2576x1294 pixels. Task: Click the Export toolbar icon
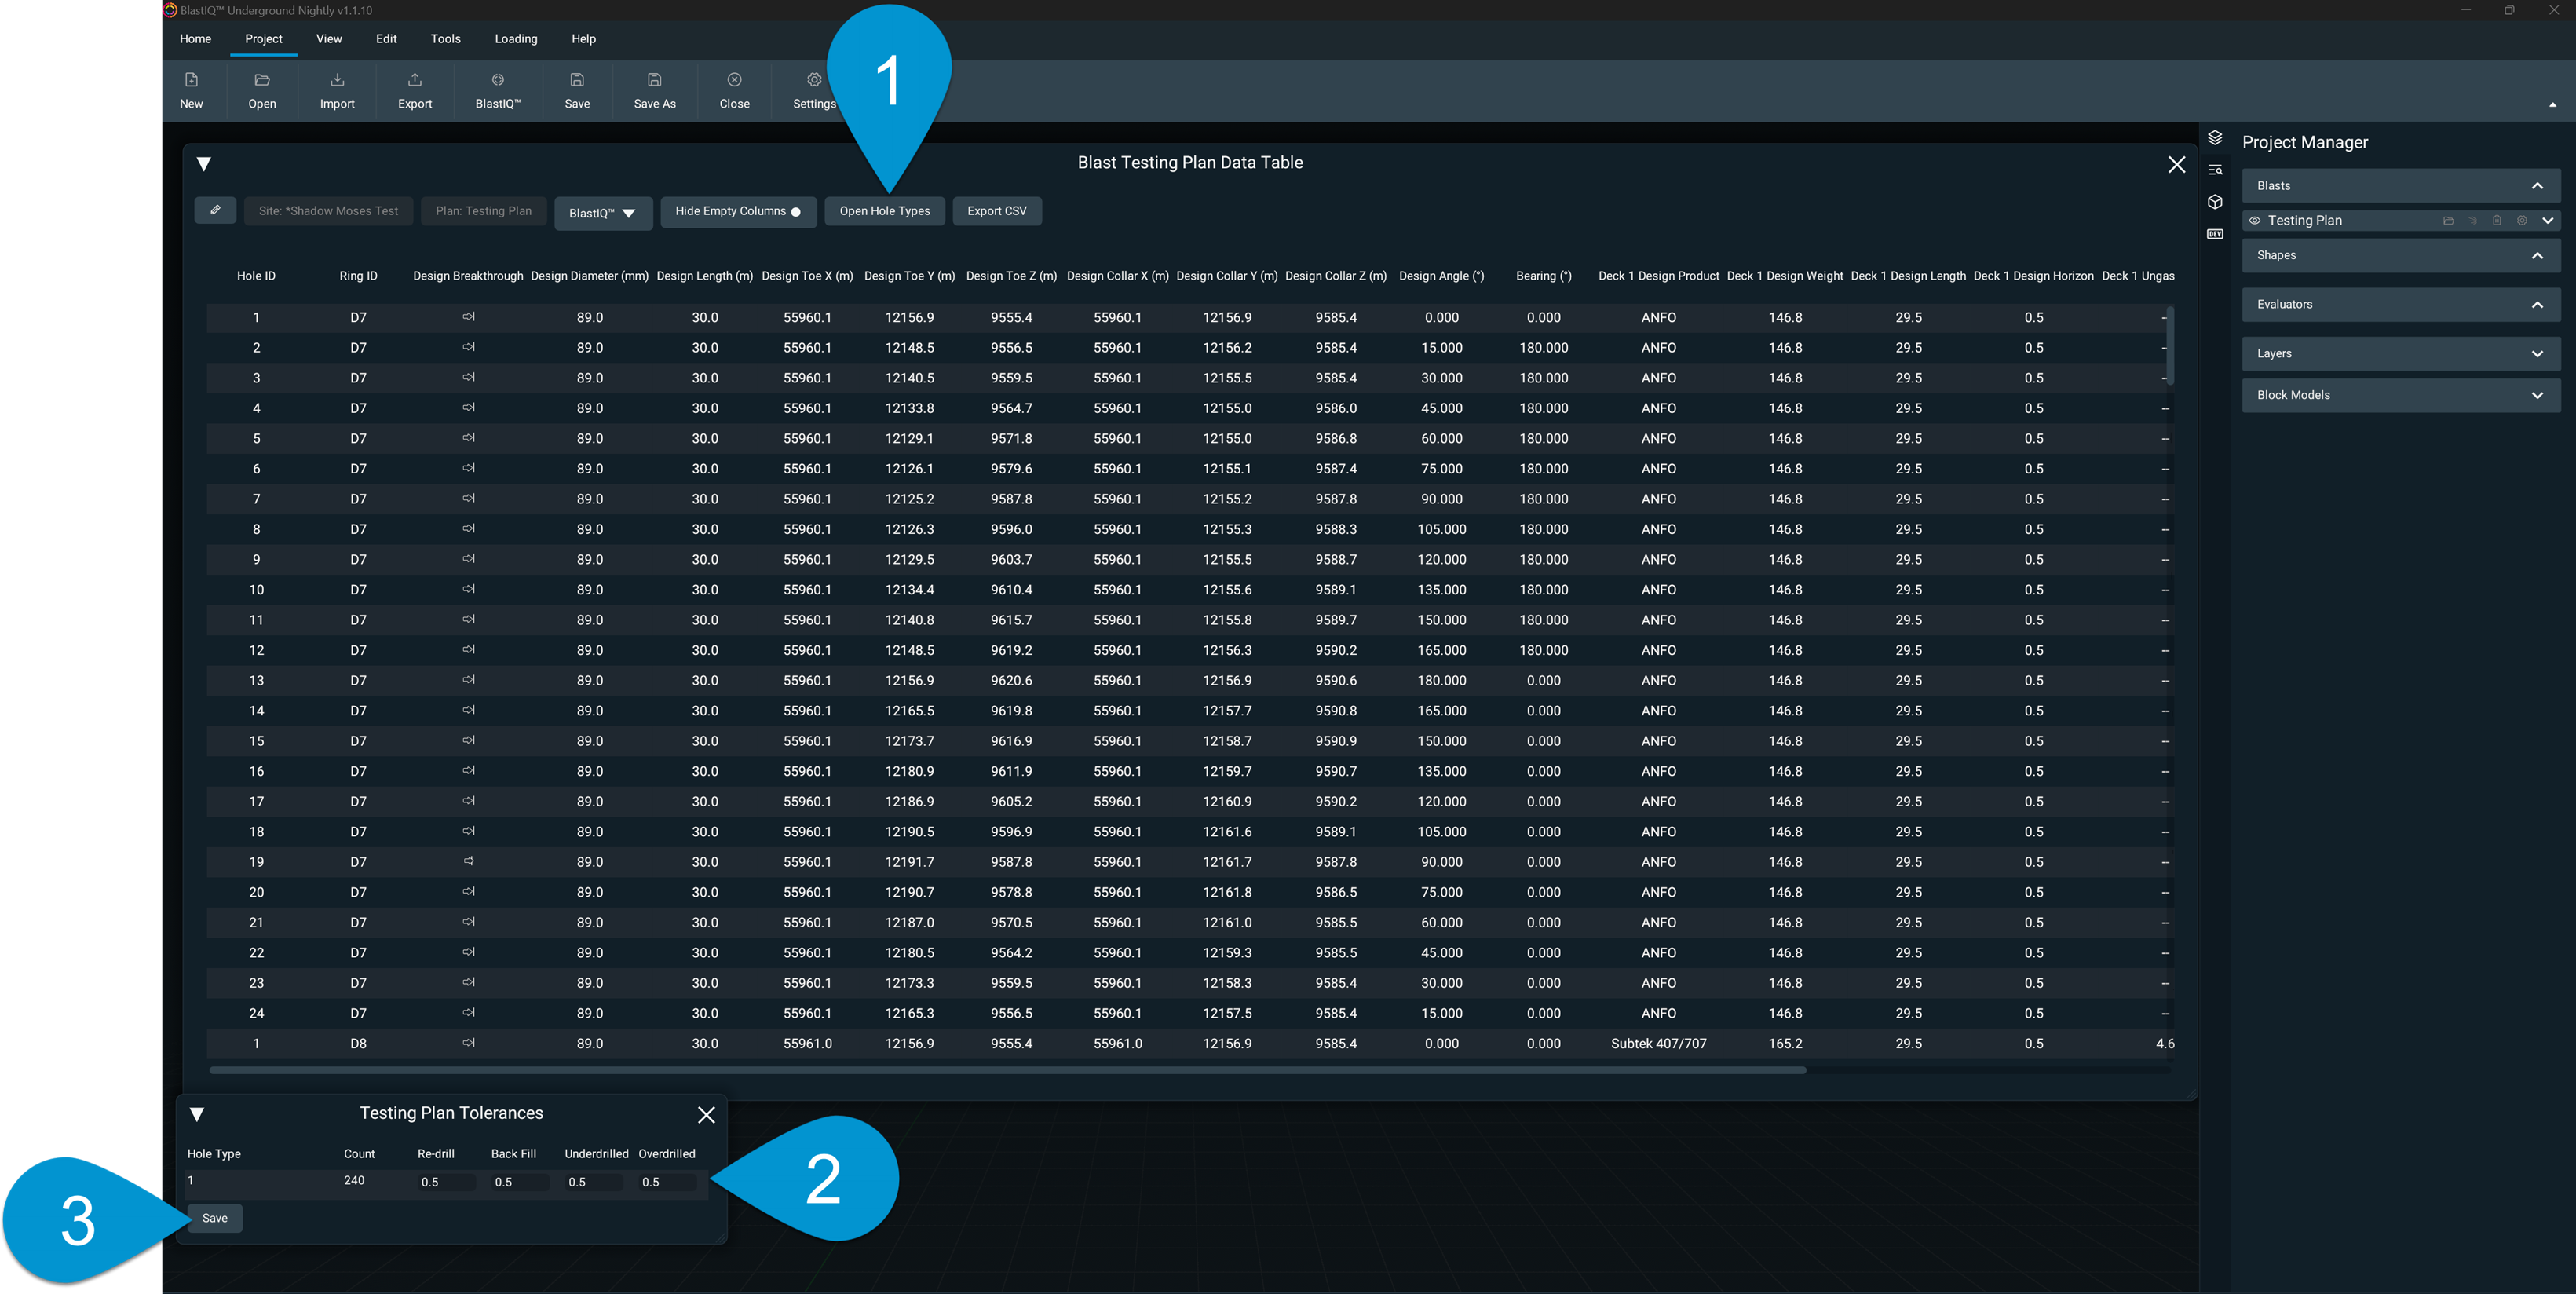(x=415, y=80)
